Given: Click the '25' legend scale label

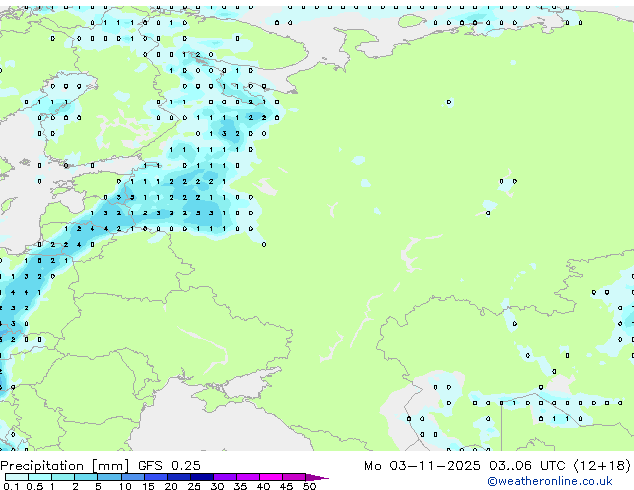Looking at the screenshot, I should pyautogui.click(x=194, y=486).
